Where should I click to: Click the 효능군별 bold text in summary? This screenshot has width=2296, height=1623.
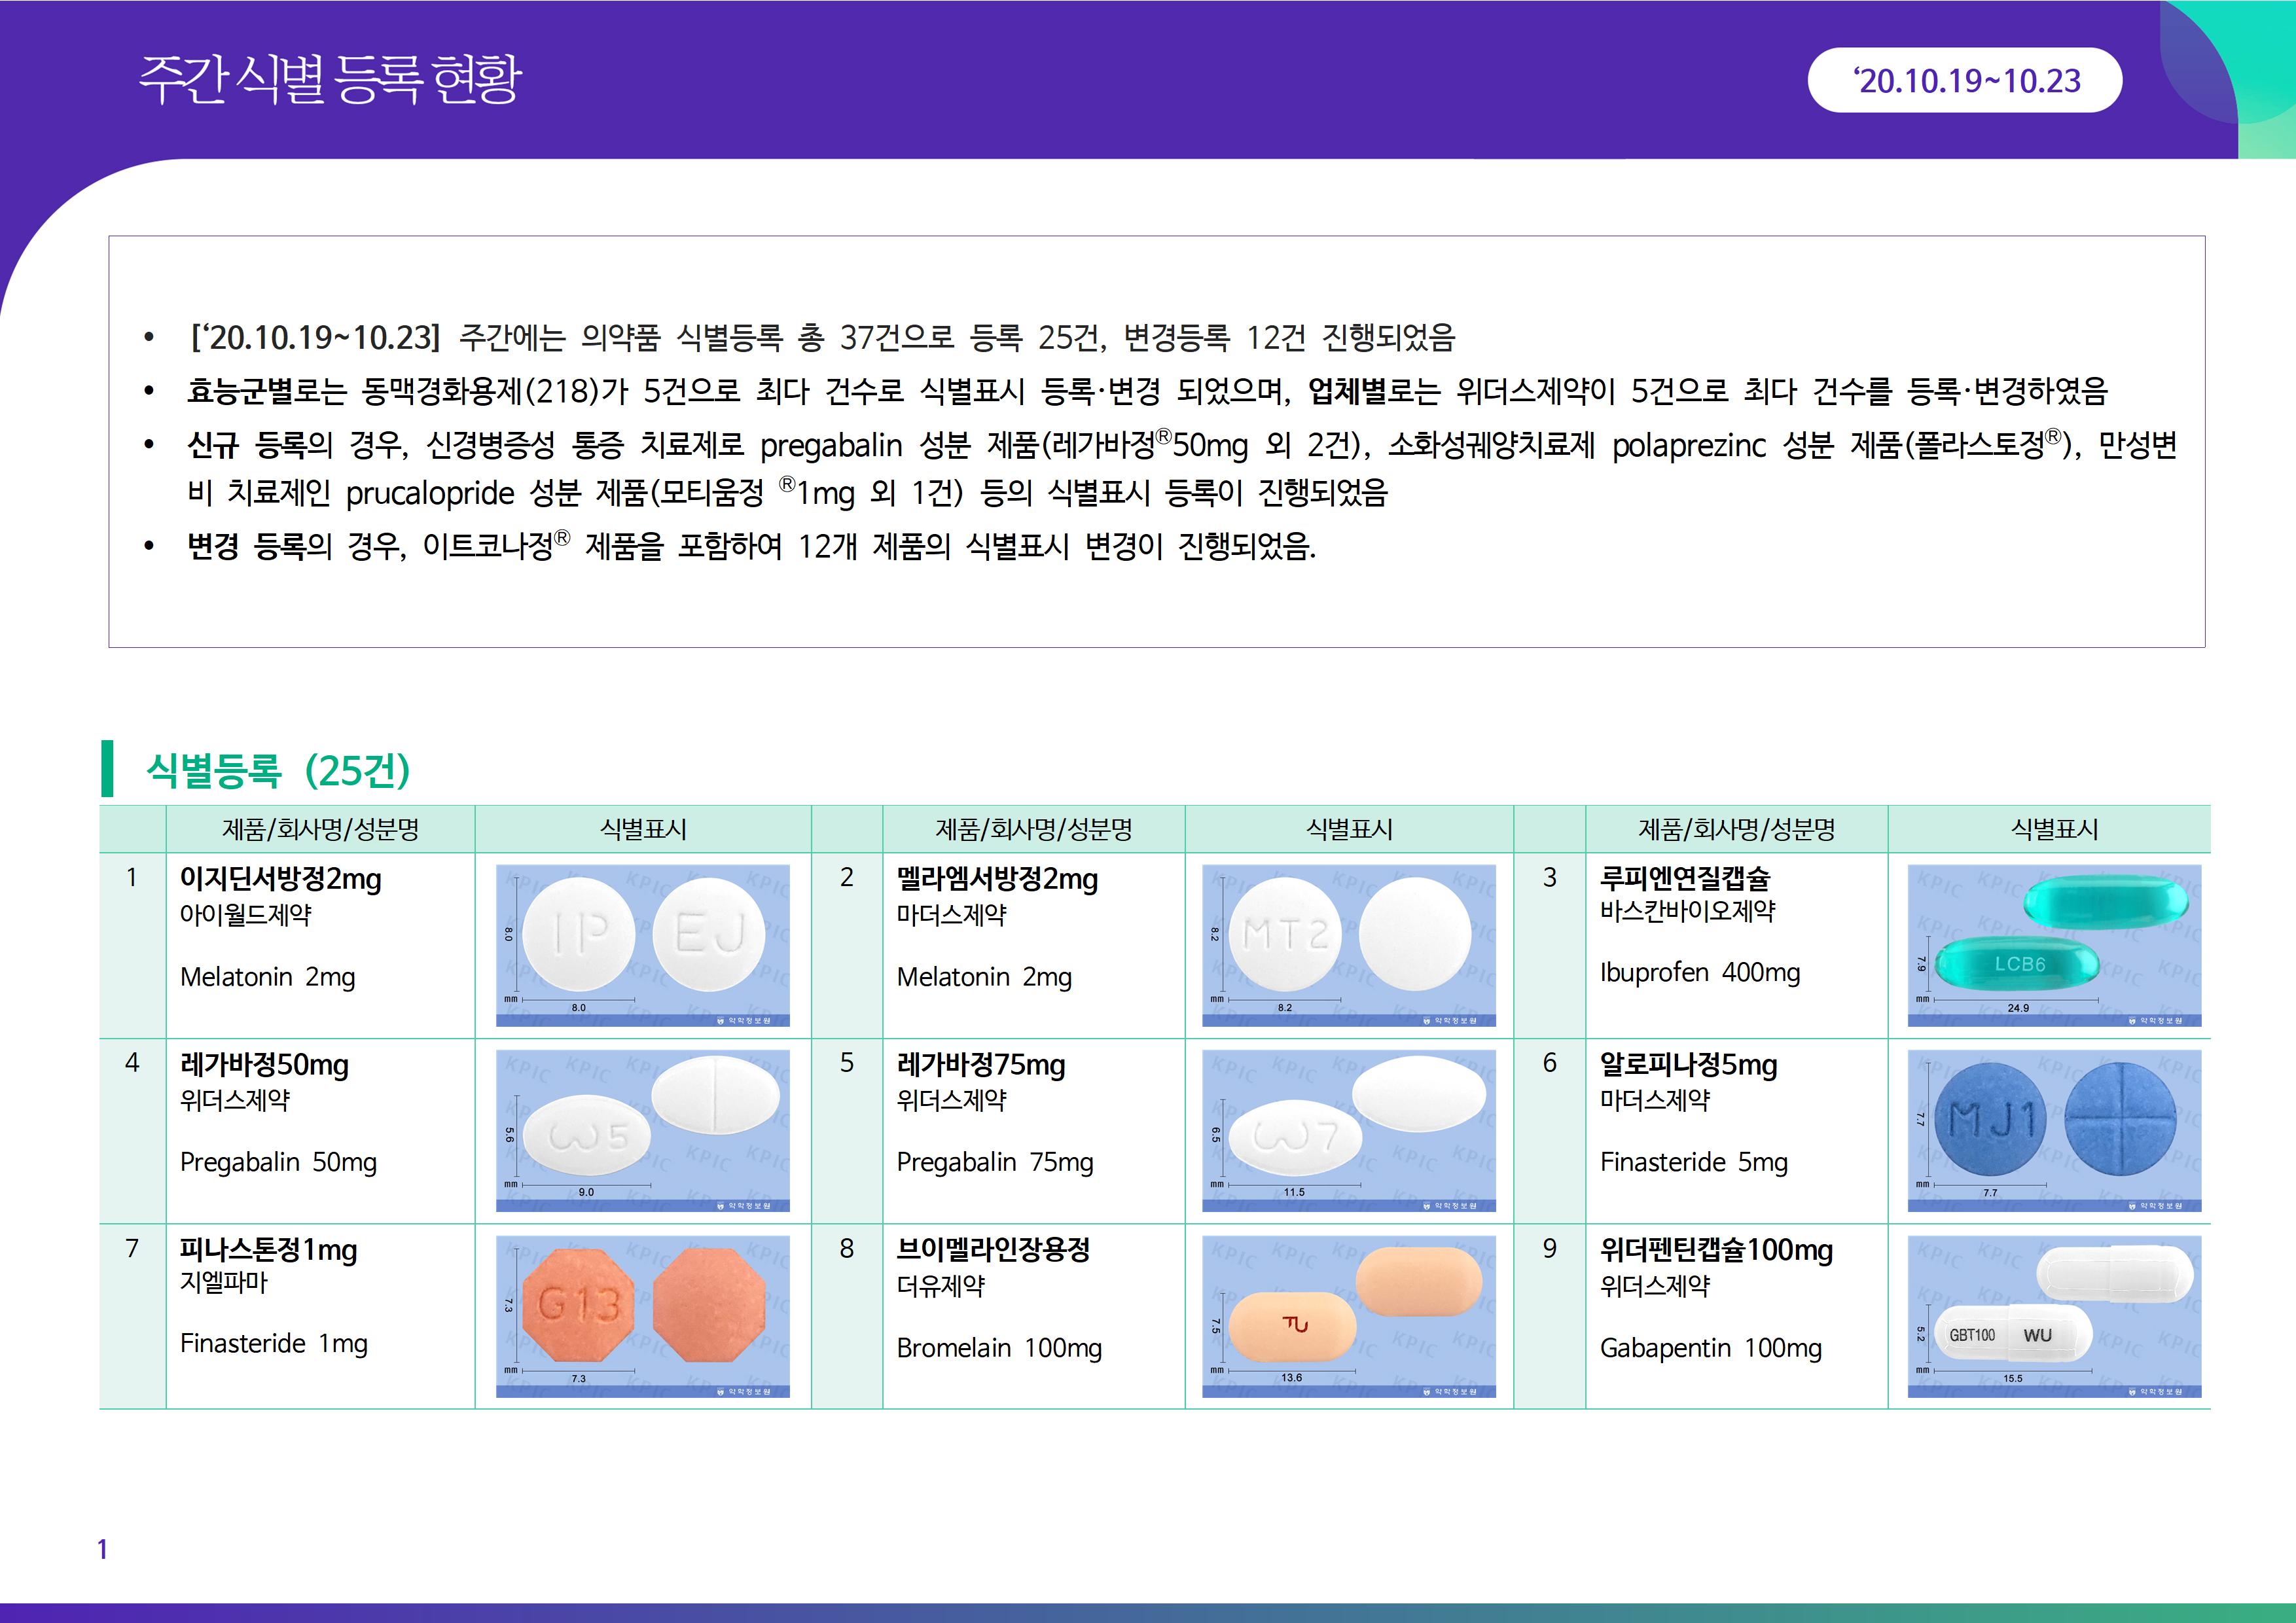[239, 390]
